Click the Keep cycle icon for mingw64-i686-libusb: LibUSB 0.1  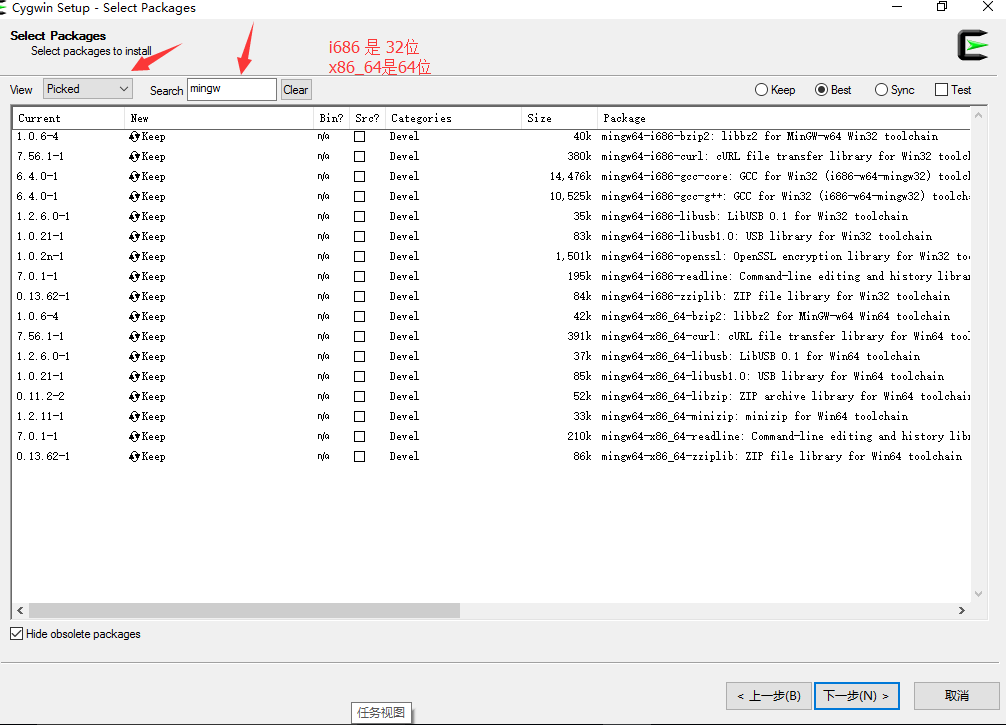[x=134, y=216]
